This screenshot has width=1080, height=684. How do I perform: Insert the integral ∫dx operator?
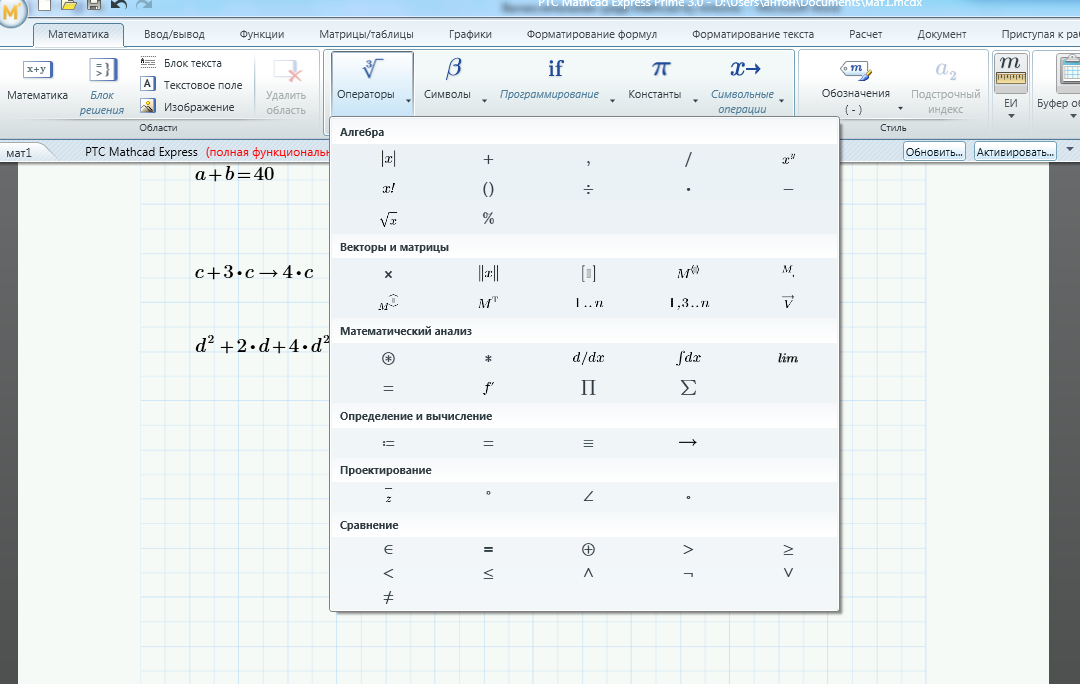688,357
